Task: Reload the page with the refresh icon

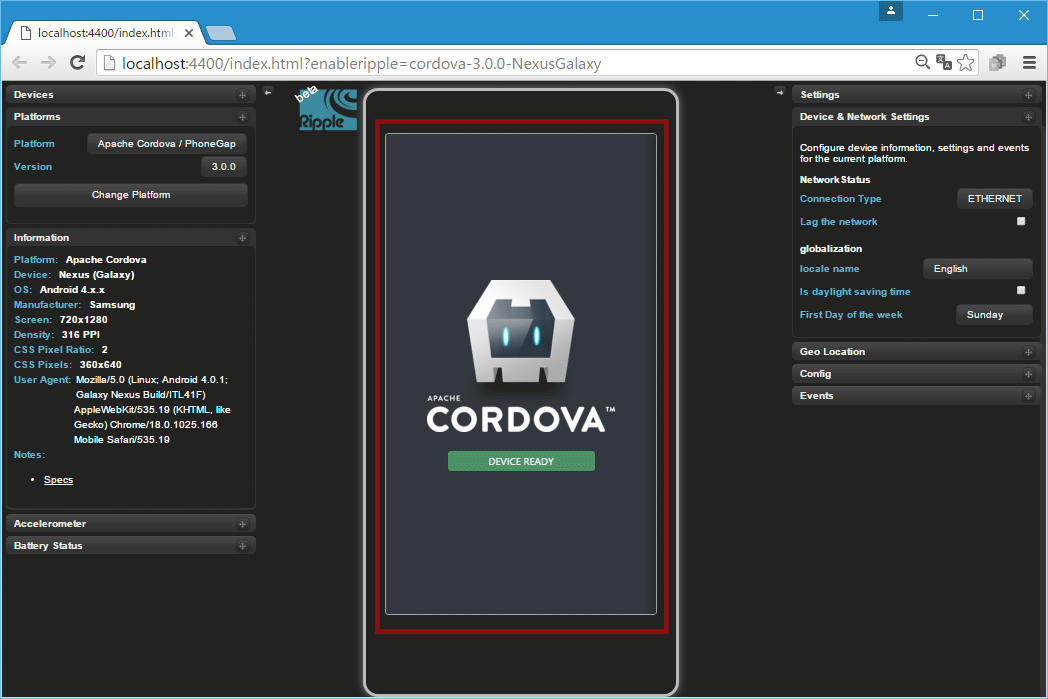Action: [x=77, y=62]
